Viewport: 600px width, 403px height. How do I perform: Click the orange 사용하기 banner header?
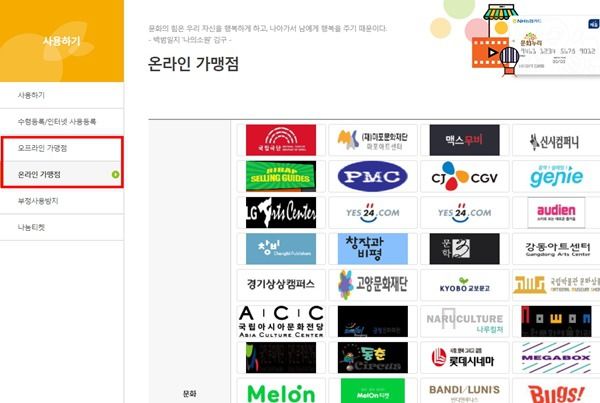[62, 41]
